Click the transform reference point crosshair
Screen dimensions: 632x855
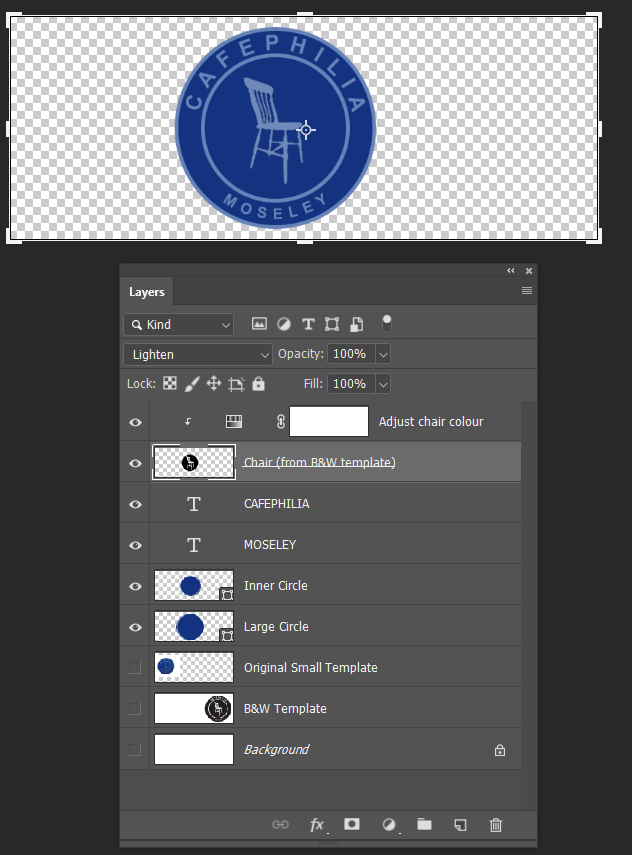[306, 130]
